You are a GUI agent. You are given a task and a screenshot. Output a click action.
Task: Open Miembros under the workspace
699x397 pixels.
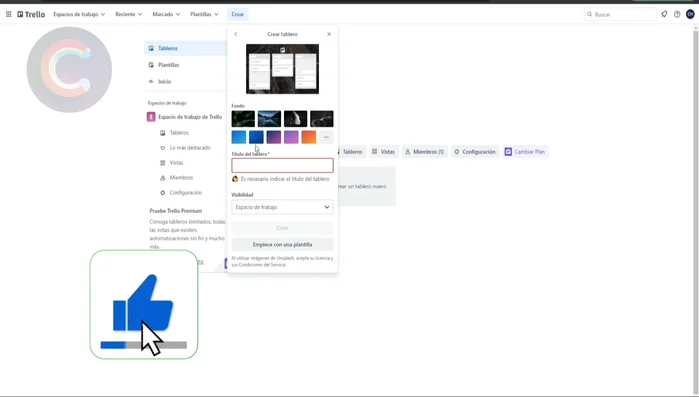[181, 178]
